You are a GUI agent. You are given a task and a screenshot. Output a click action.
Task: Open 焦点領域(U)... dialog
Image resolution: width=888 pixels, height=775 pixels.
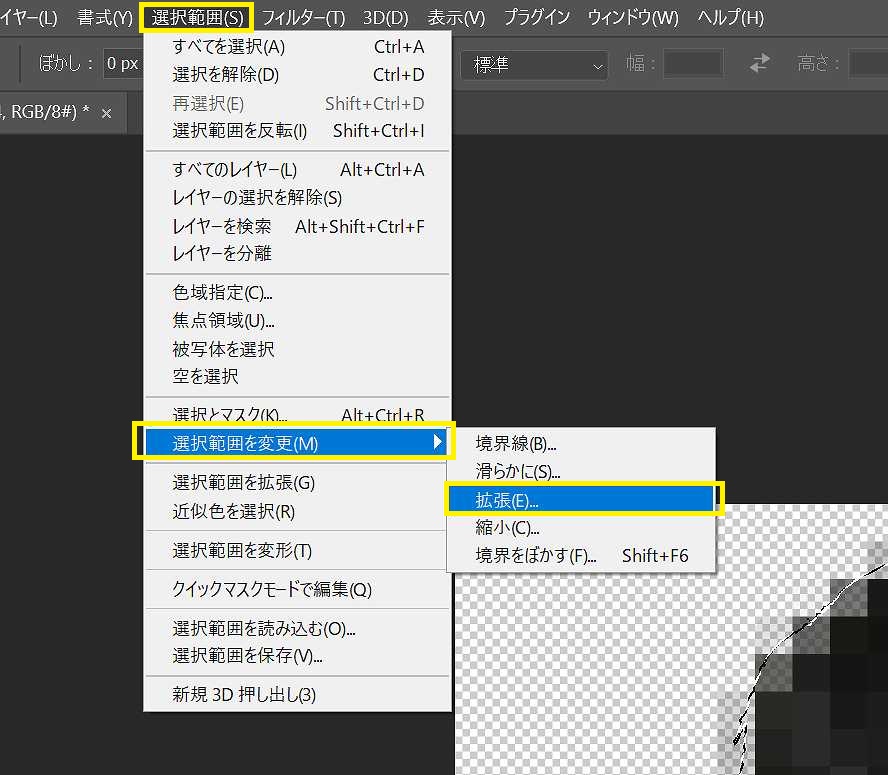click(x=298, y=321)
